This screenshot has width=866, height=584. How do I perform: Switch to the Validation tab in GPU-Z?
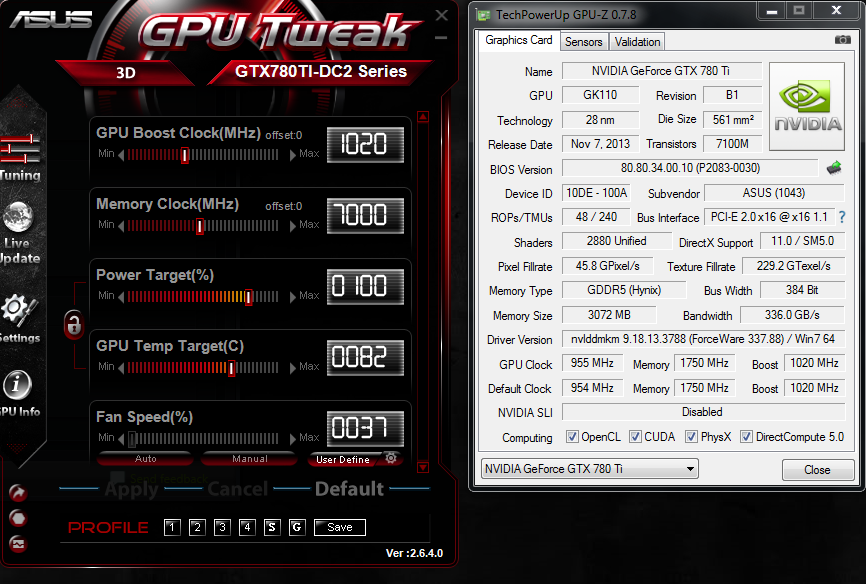637,42
